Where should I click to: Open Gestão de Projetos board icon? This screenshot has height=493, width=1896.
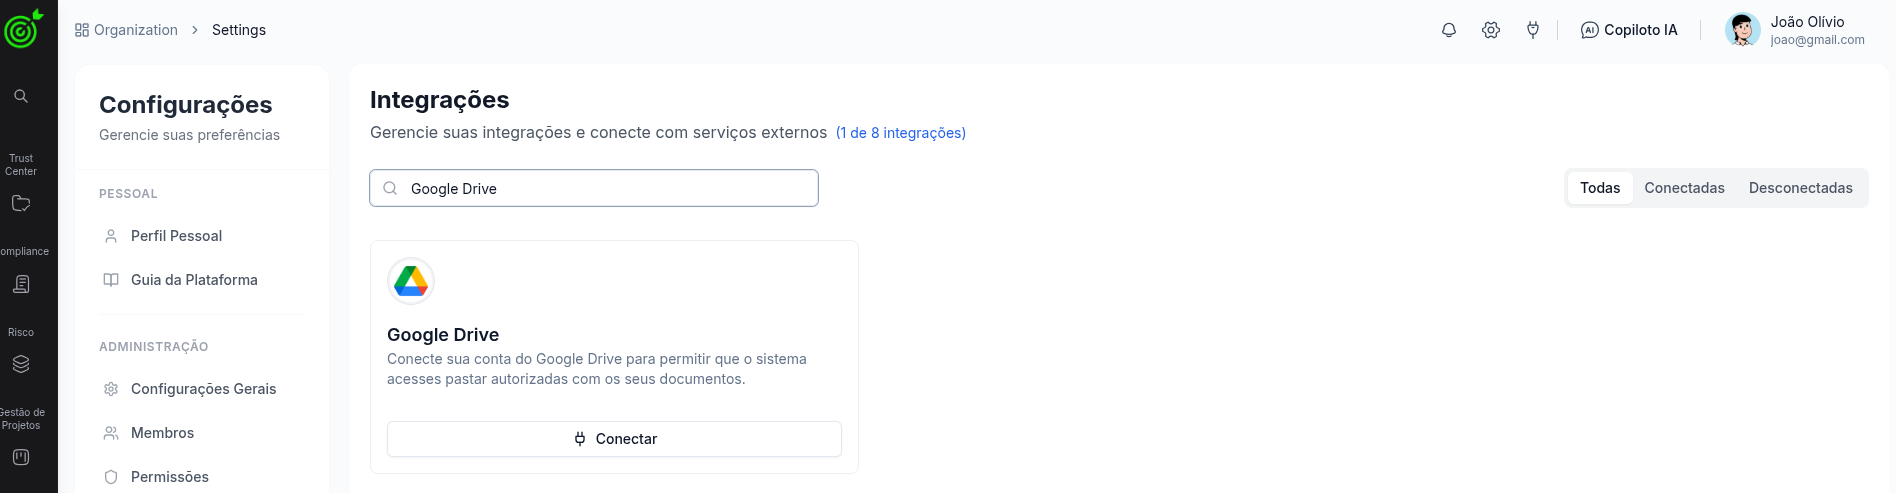click(x=21, y=457)
